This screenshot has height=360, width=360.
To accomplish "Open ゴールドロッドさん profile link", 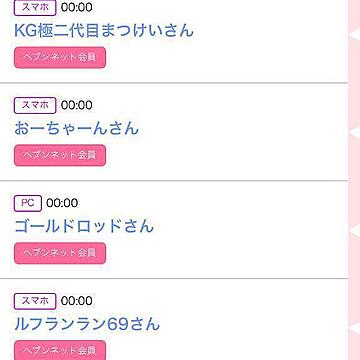I will 84,226.
